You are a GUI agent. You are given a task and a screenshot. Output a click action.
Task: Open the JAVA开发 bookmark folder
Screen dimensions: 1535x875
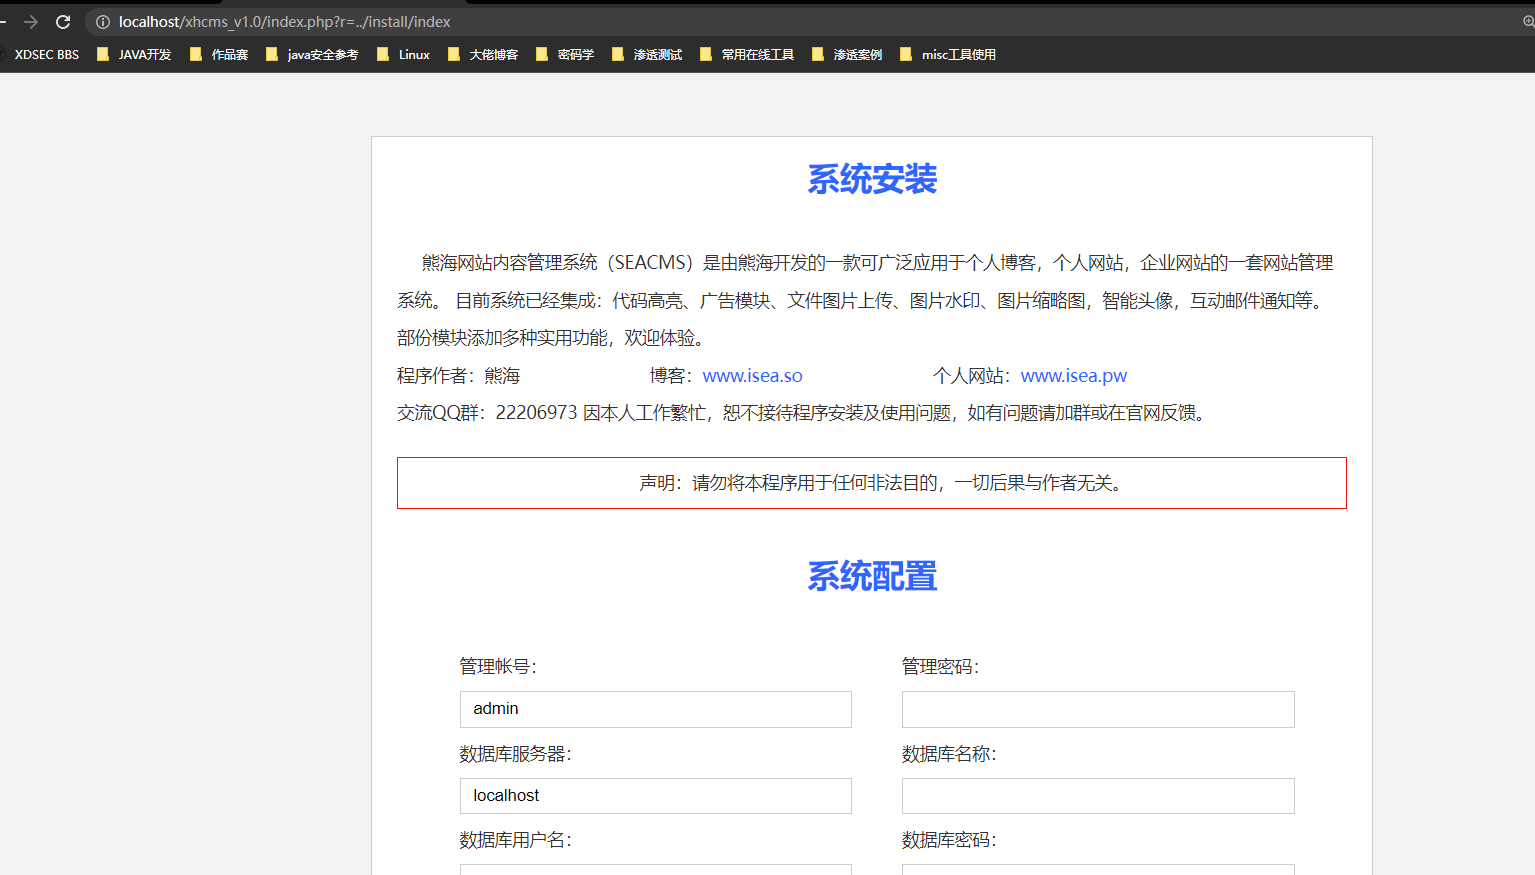point(134,55)
